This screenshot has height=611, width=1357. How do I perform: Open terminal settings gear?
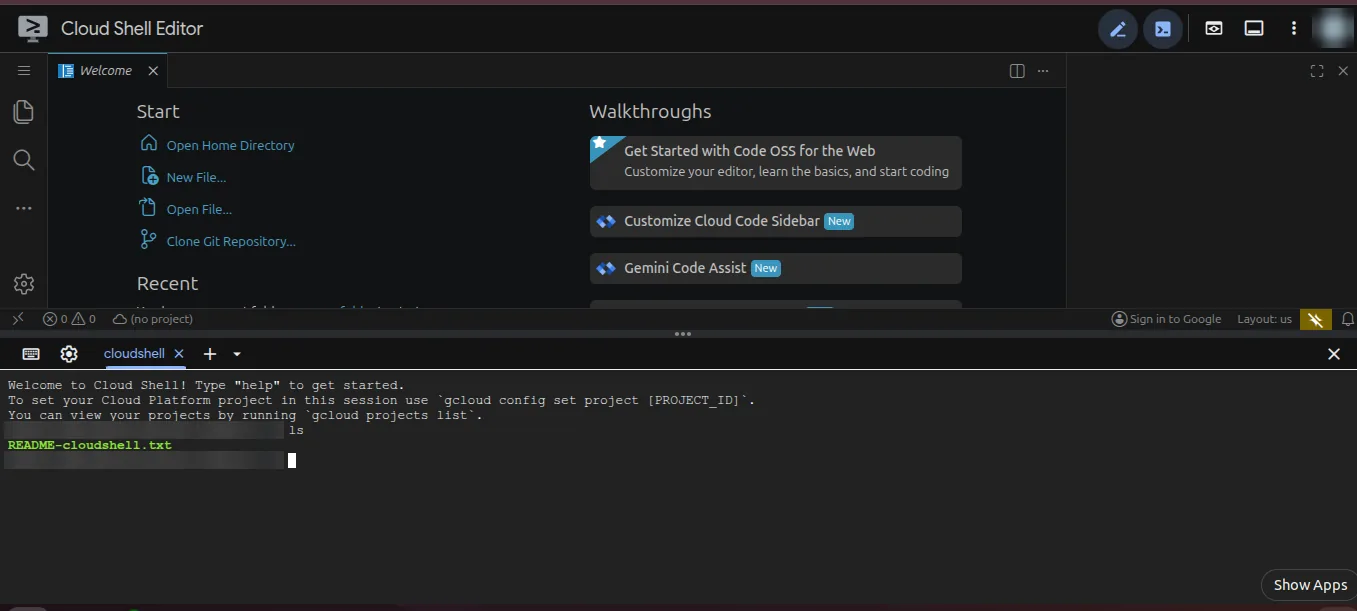[69, 354]
